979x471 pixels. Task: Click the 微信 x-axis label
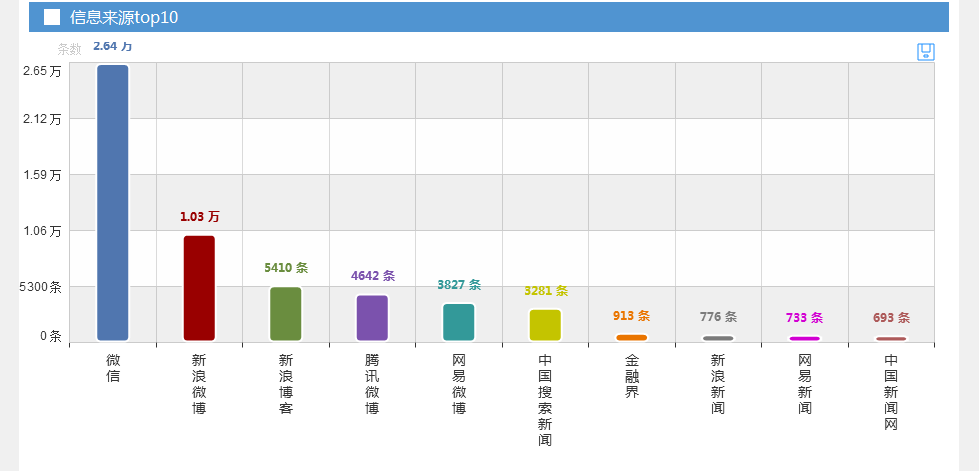[x=113, y=367]
